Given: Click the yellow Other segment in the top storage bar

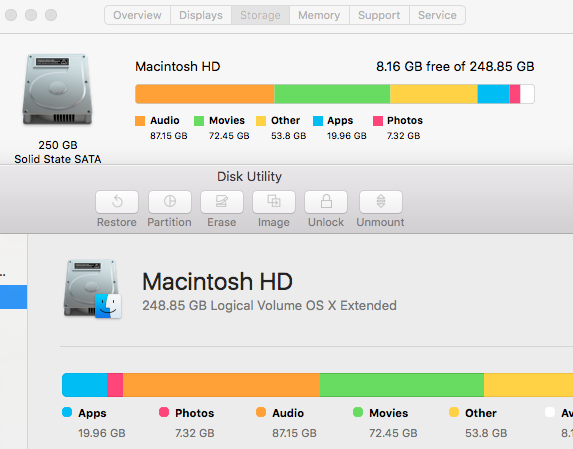Looking at the screenshot, I should click(x=434, y=94).
